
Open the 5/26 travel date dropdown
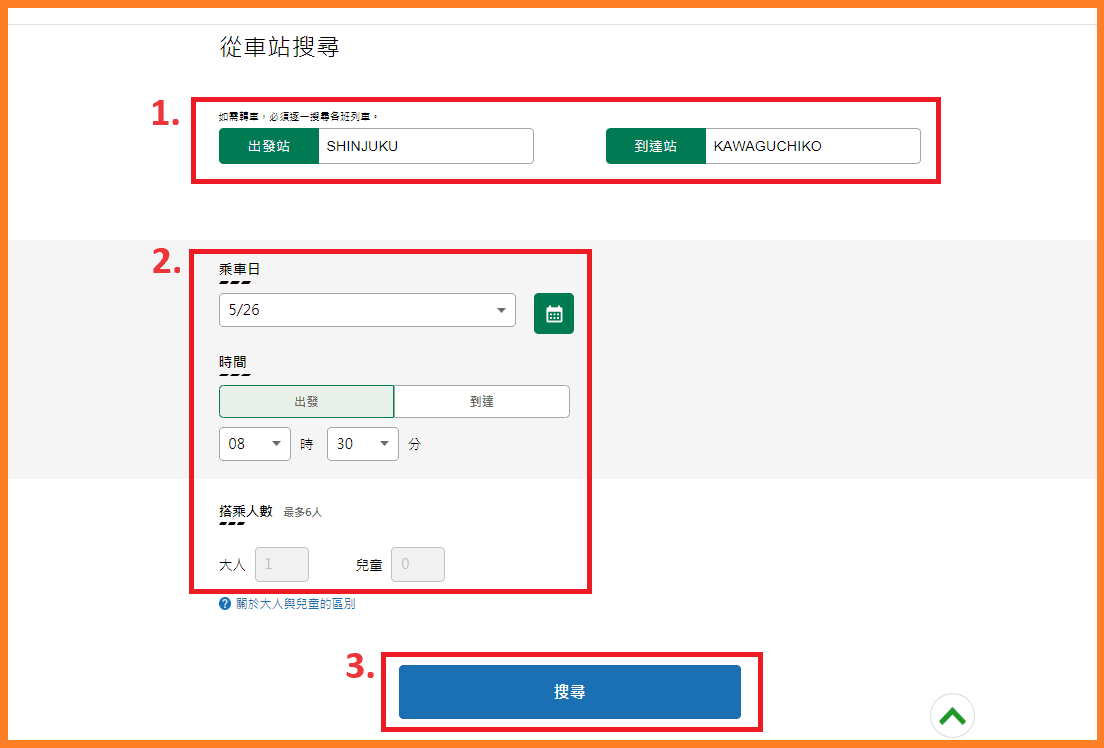(x=367, y=310)
